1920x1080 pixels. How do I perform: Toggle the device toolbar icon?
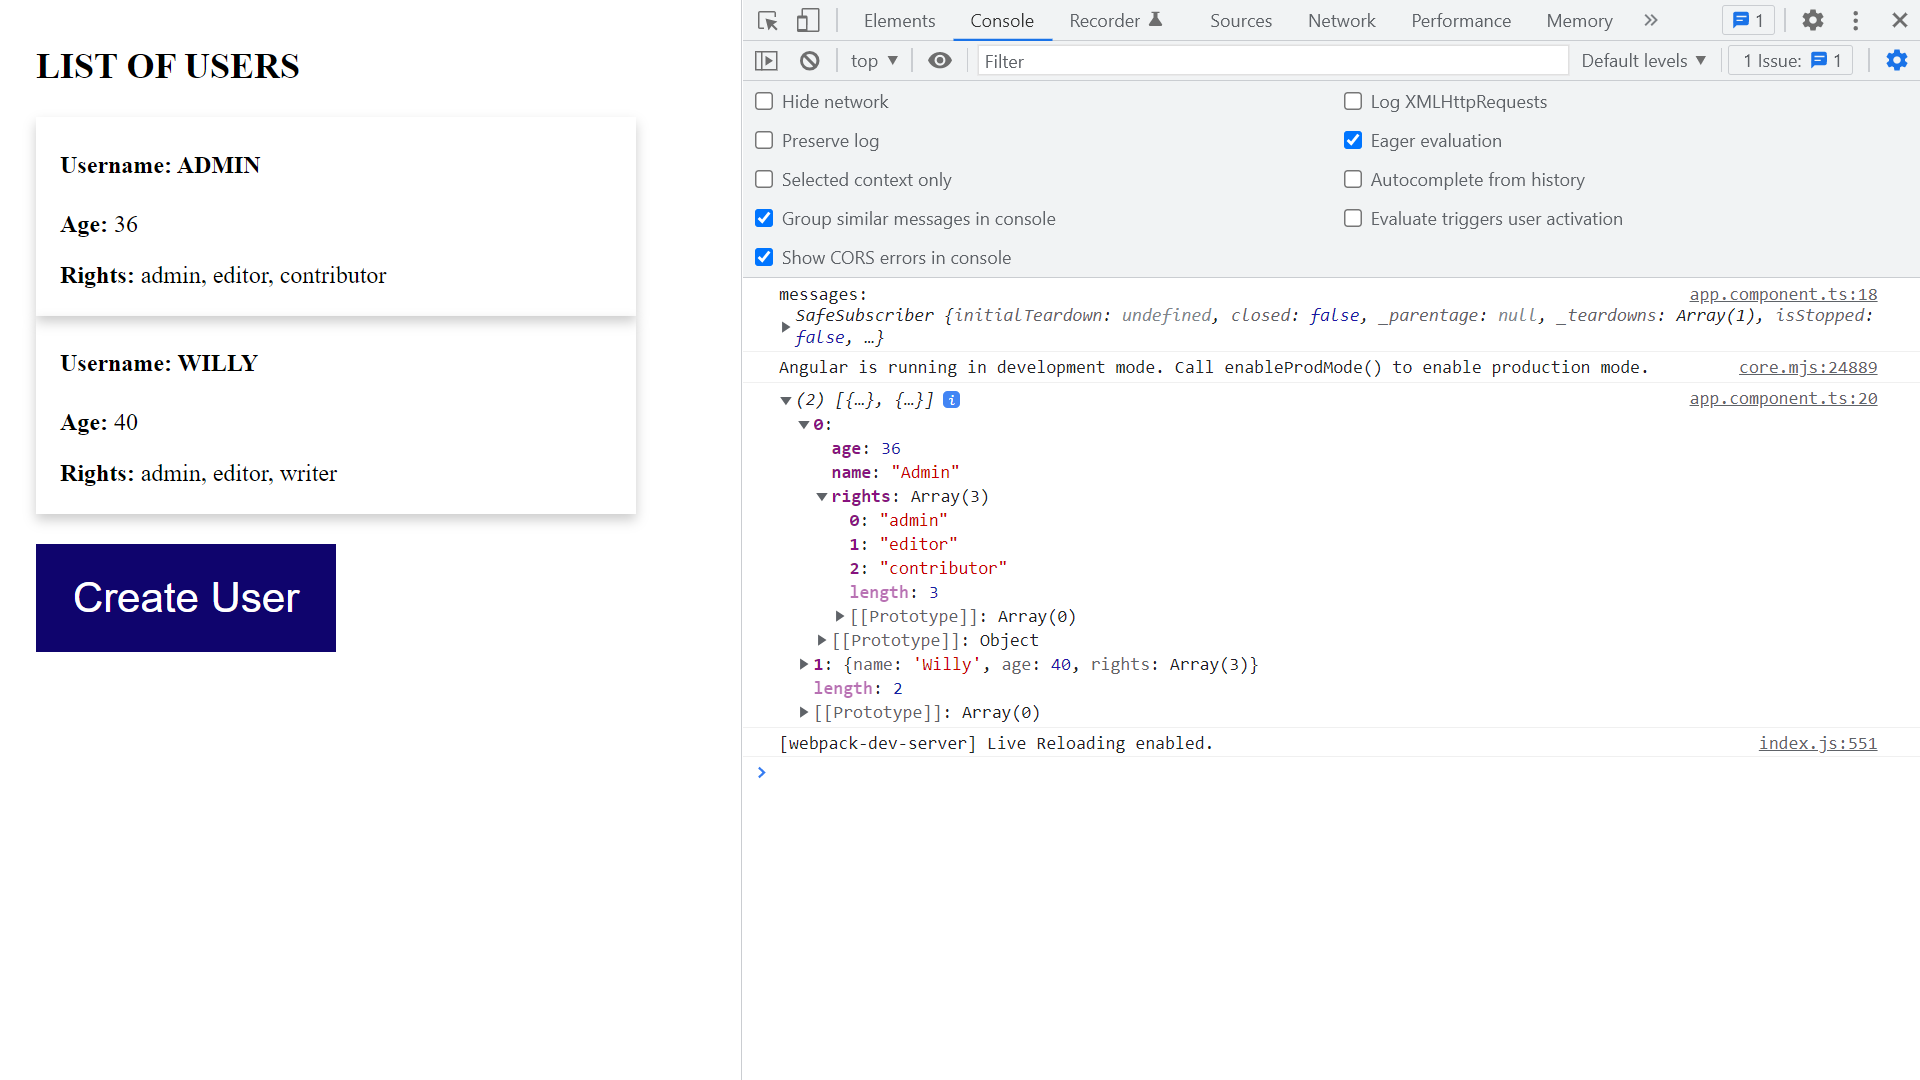808,21
